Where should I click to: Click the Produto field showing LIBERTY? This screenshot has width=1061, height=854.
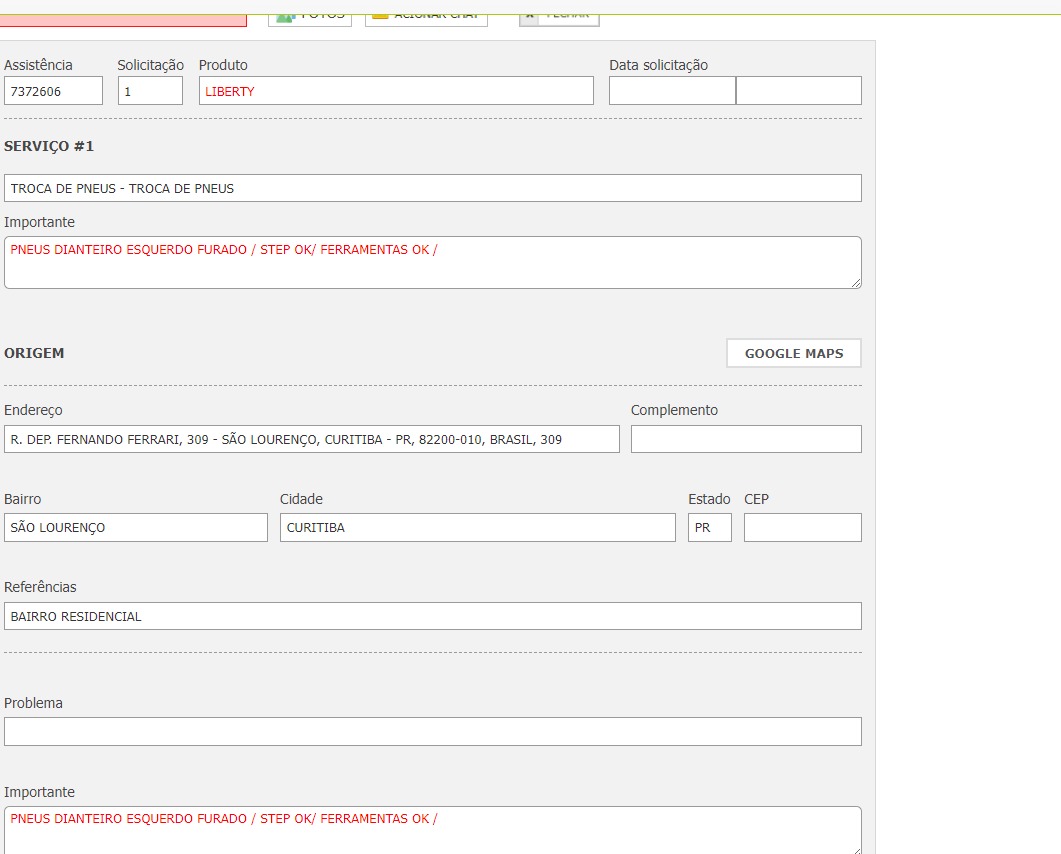(x=396, y=91)
